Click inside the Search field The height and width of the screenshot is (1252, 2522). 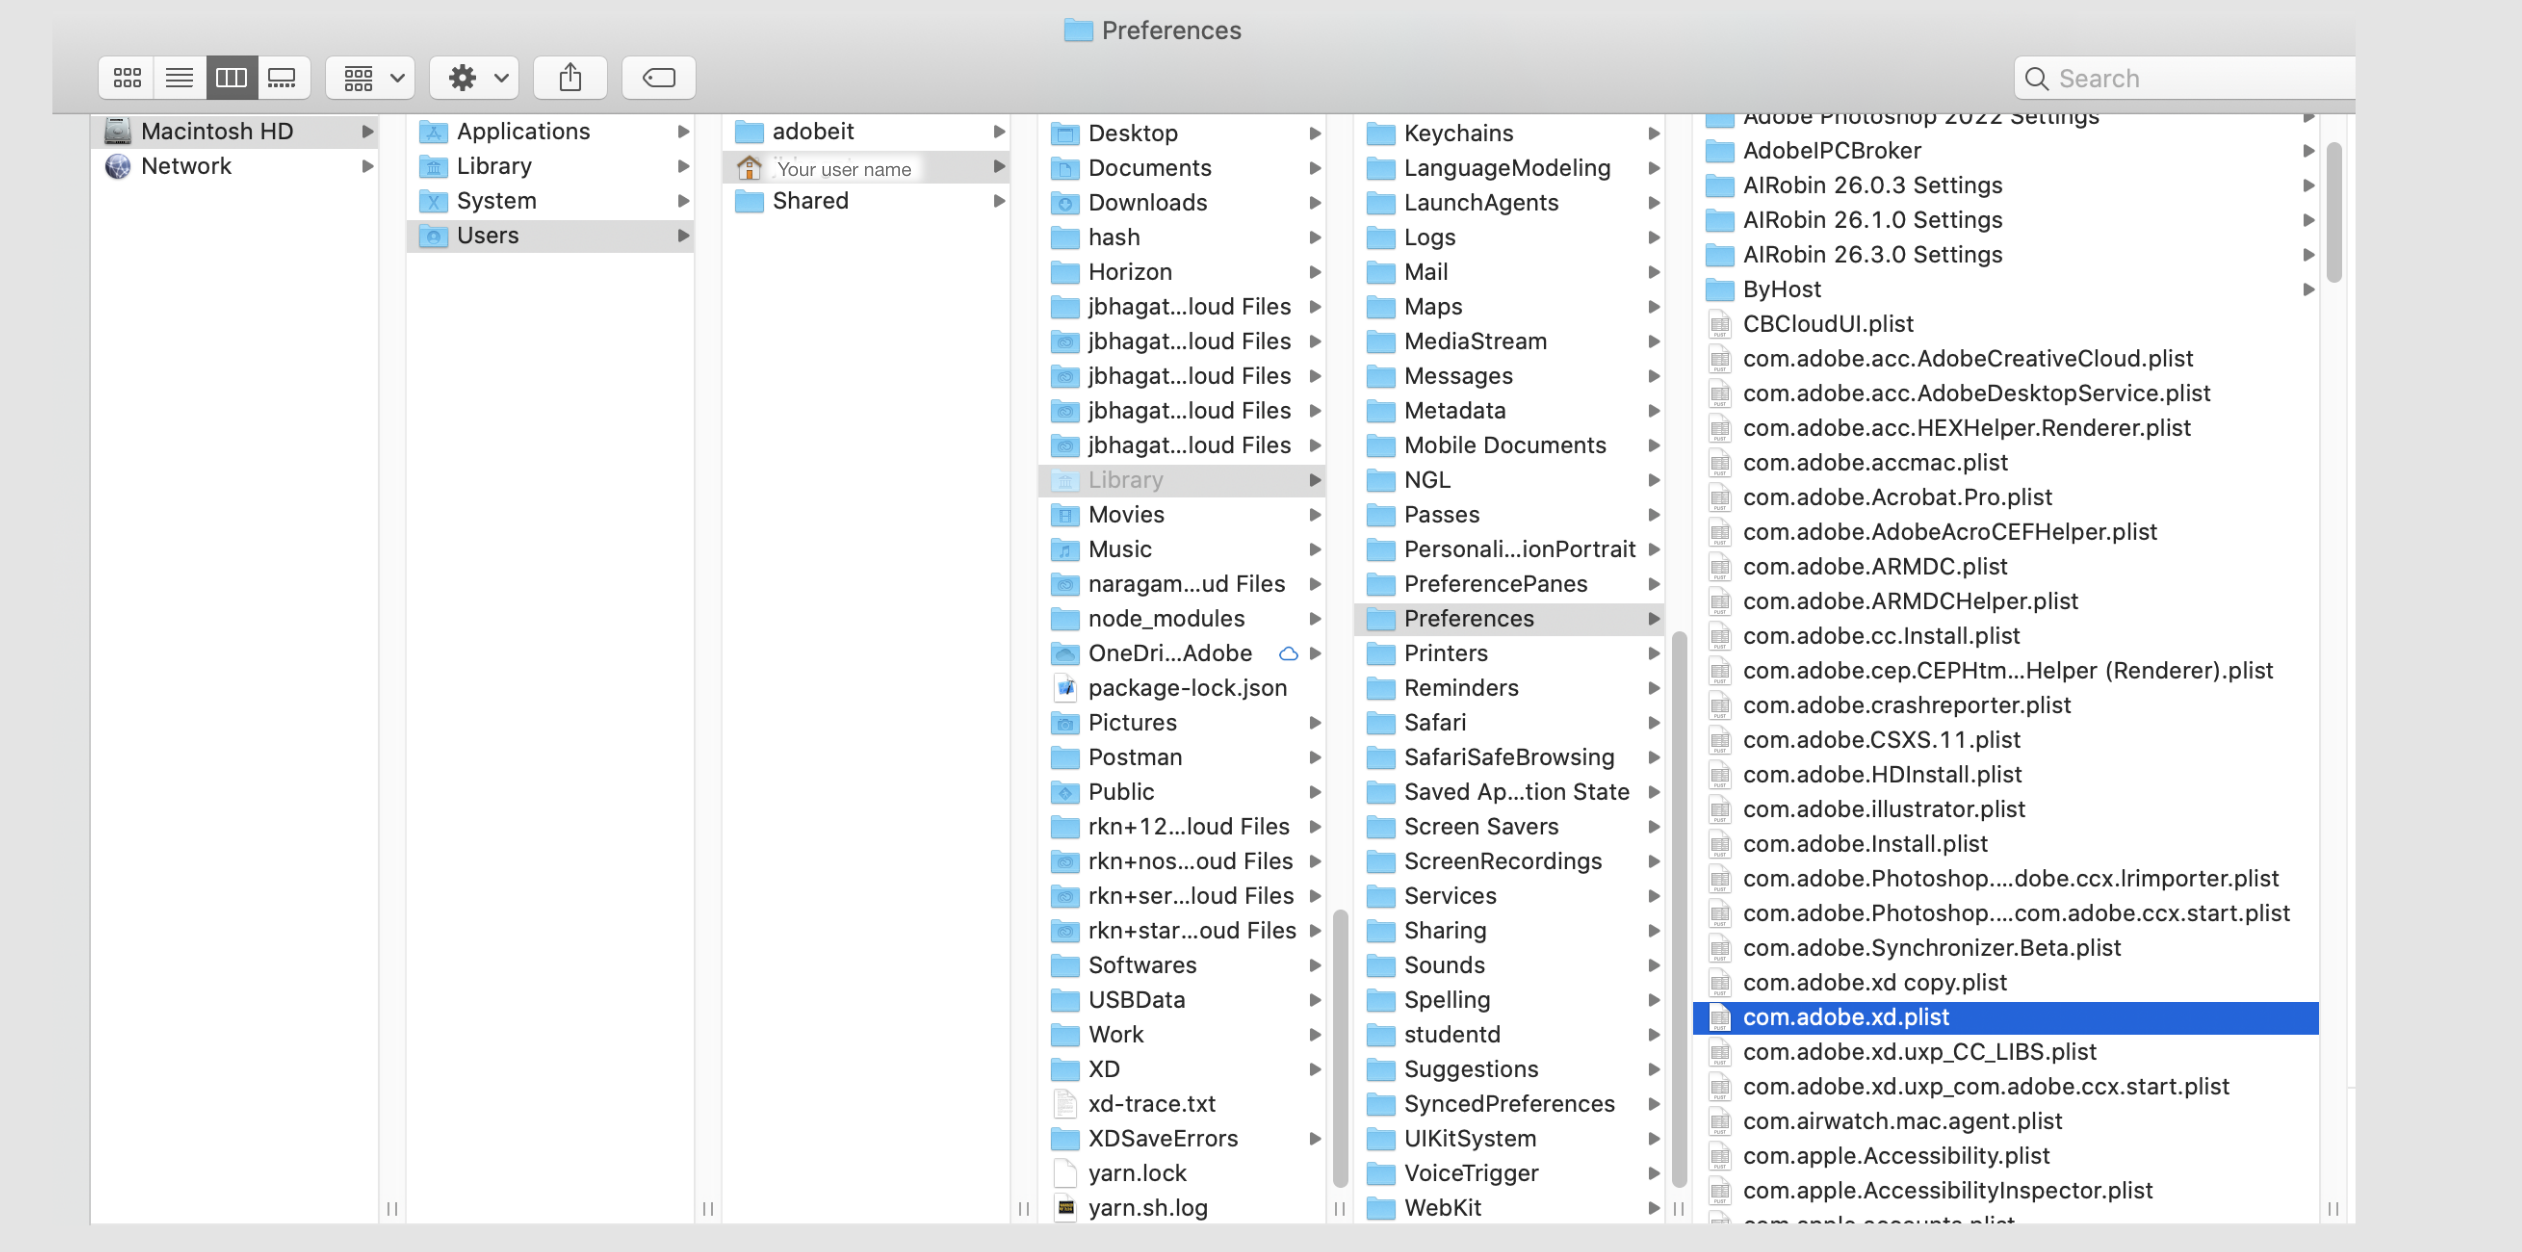2180,77
